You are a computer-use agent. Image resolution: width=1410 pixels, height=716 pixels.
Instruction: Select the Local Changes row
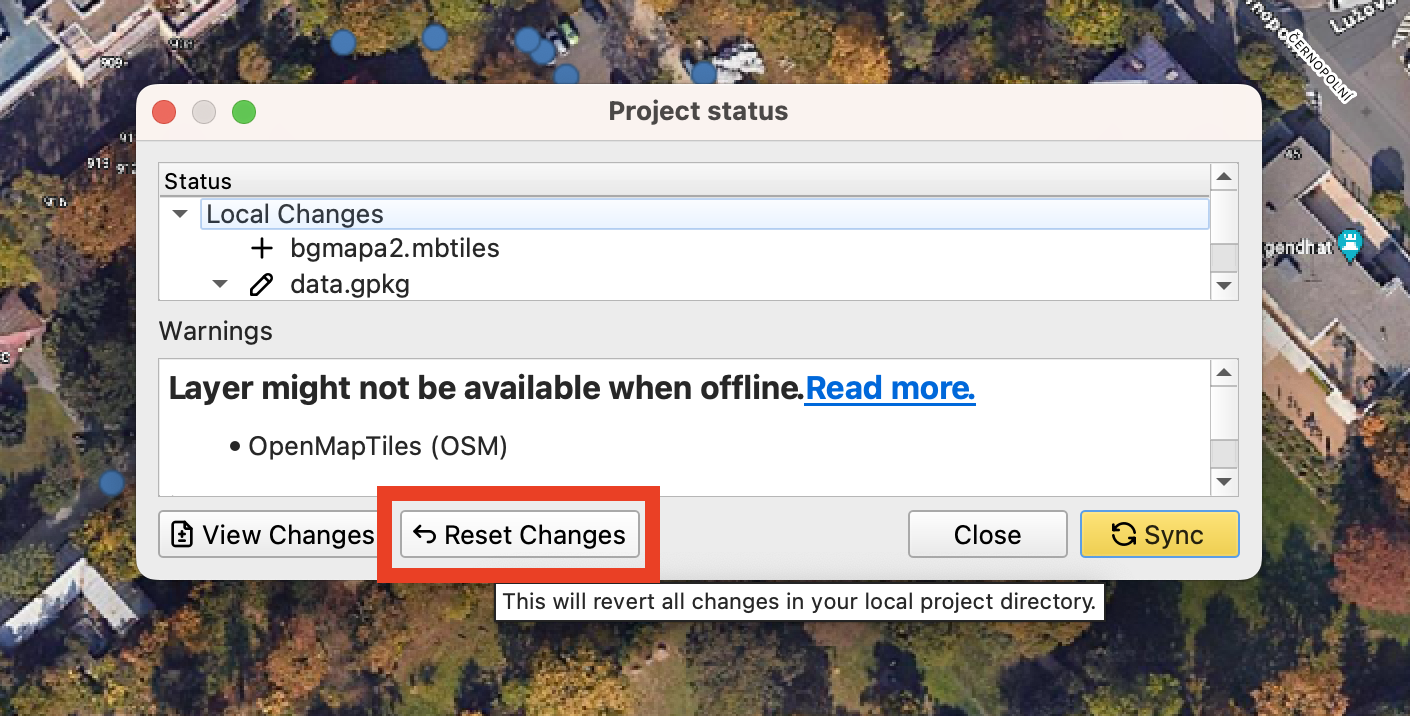click(295, 214)
